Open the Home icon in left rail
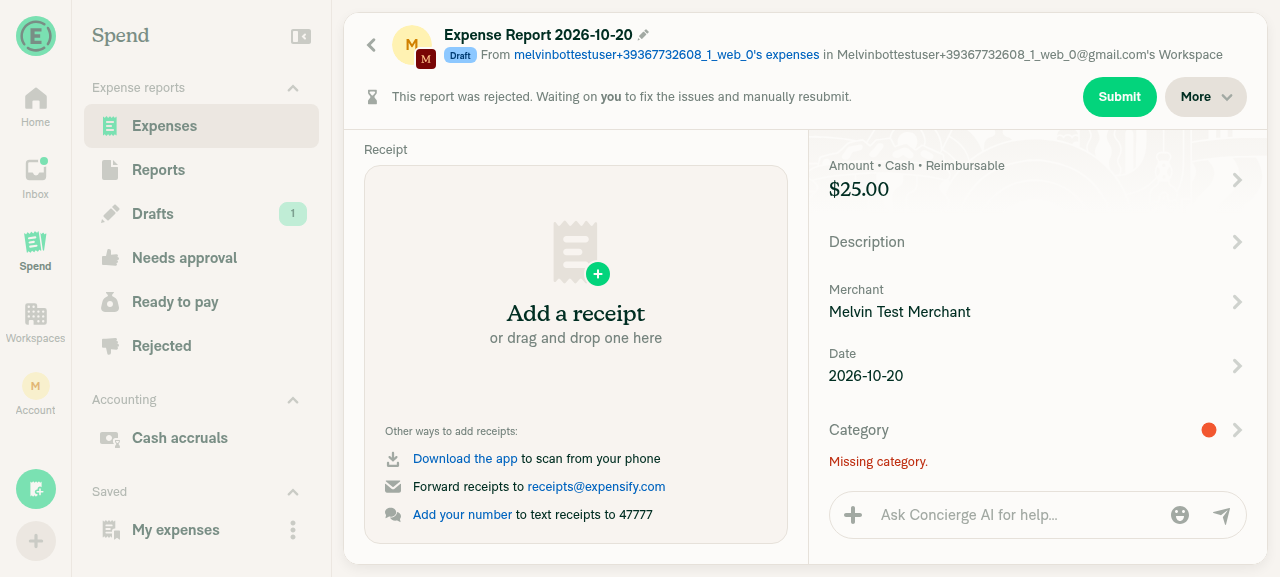The height and width of the screenshot is (577, 1280). pyautogui.click(x=35, y=98)
